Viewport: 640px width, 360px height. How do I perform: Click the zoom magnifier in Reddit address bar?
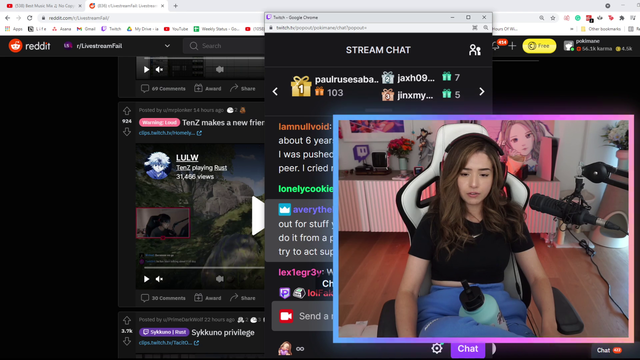click(x=542, y=18)
